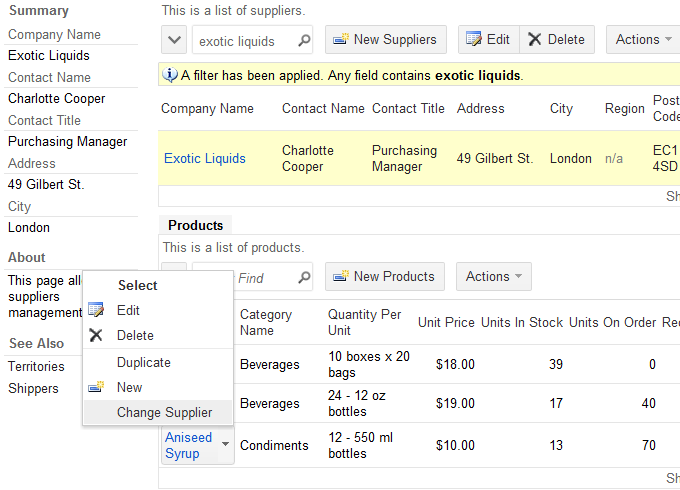
Task: Sort suppliers by Address column header
Action: tap(481, 108)
